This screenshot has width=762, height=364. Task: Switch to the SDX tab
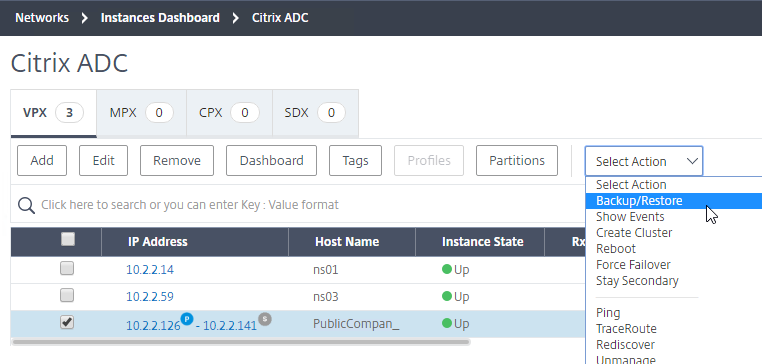pyautogui.click(x=315, y=113)
